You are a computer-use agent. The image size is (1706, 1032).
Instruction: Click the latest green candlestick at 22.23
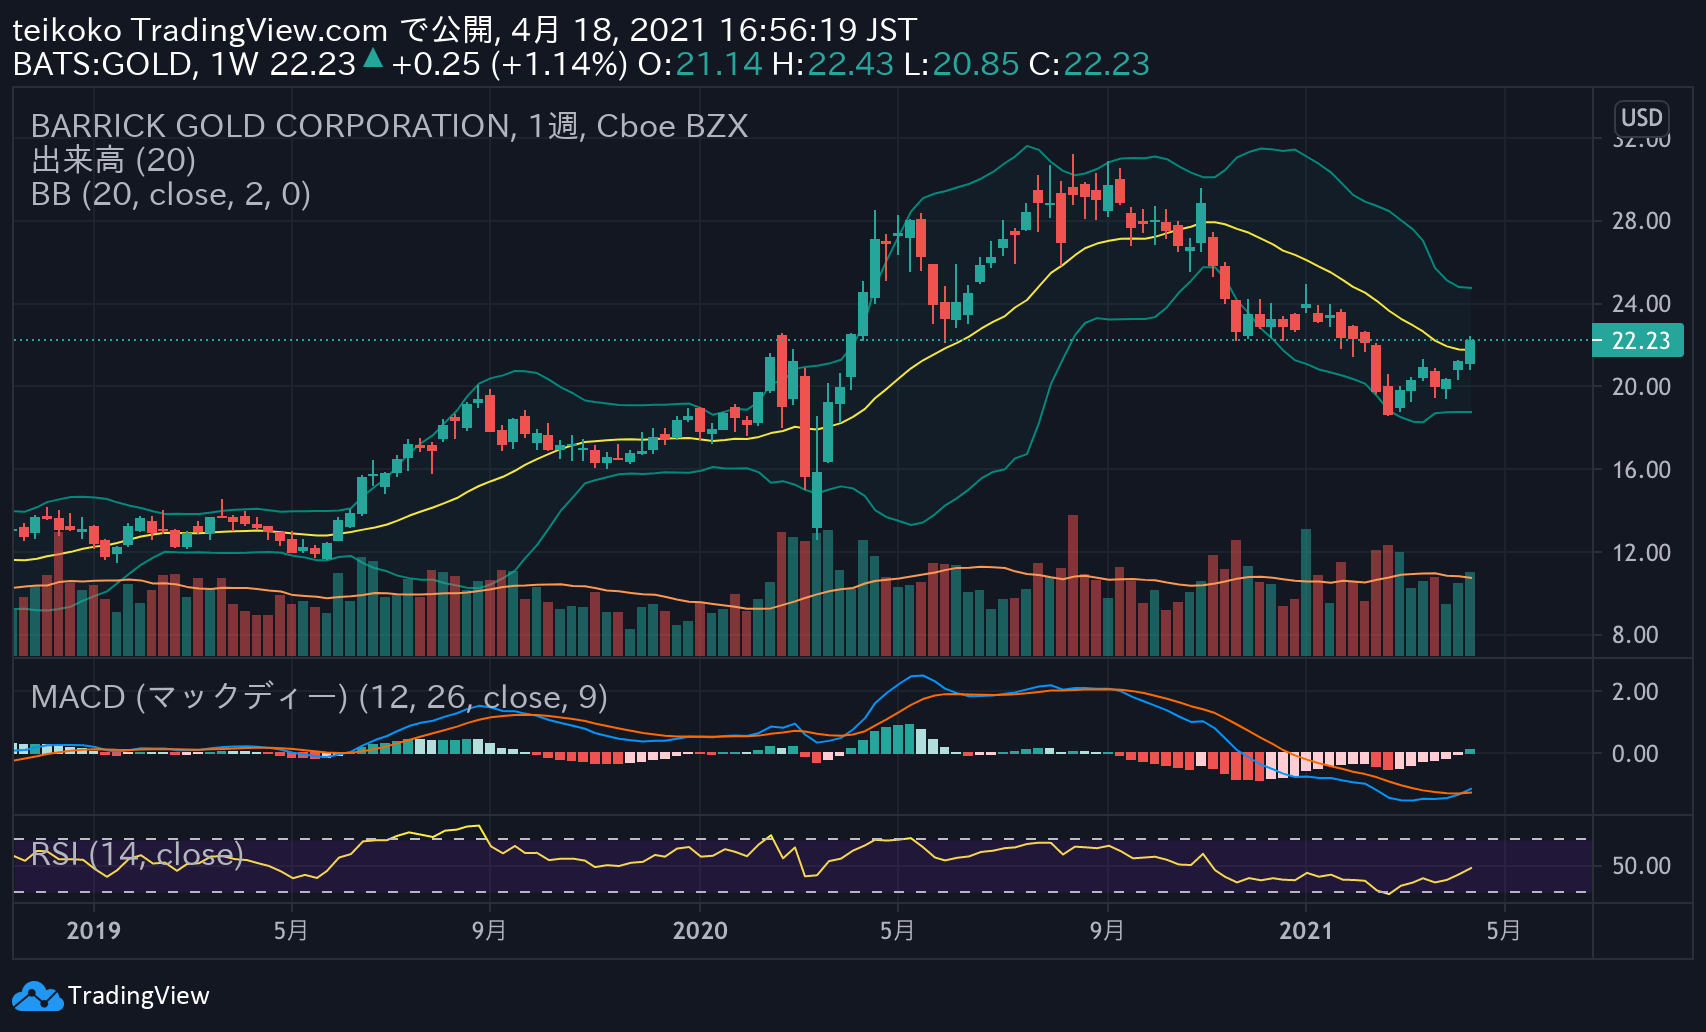pos(1470,352)
